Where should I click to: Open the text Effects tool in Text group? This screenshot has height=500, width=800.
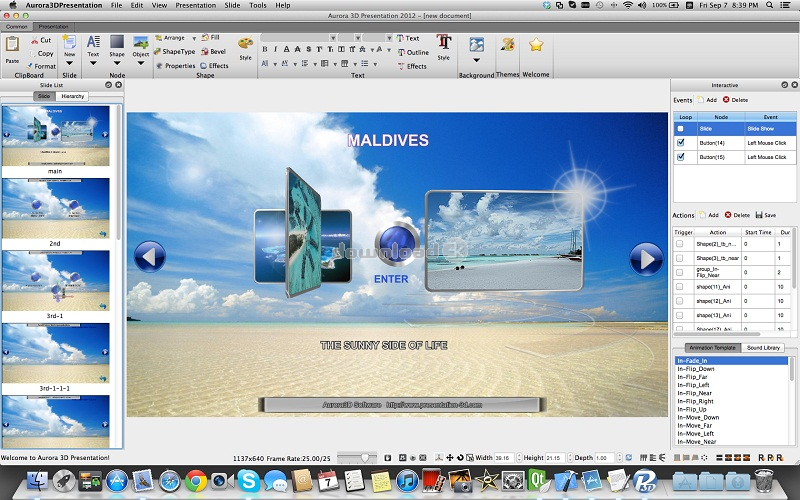tap(412, 66)
